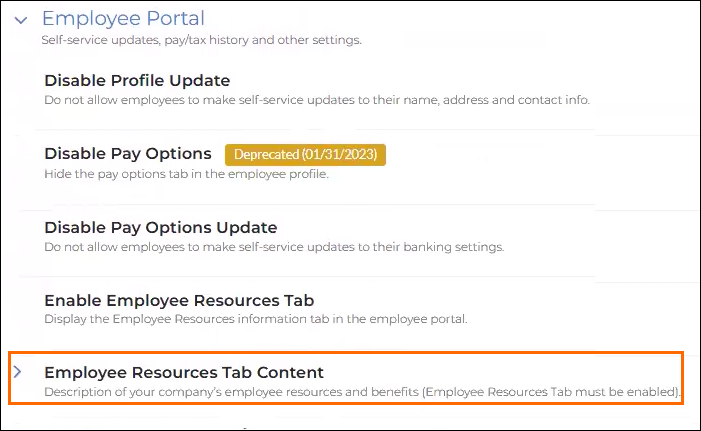
Task: Click the words 'employee profile' ending a description
Action: coord(278,174)
